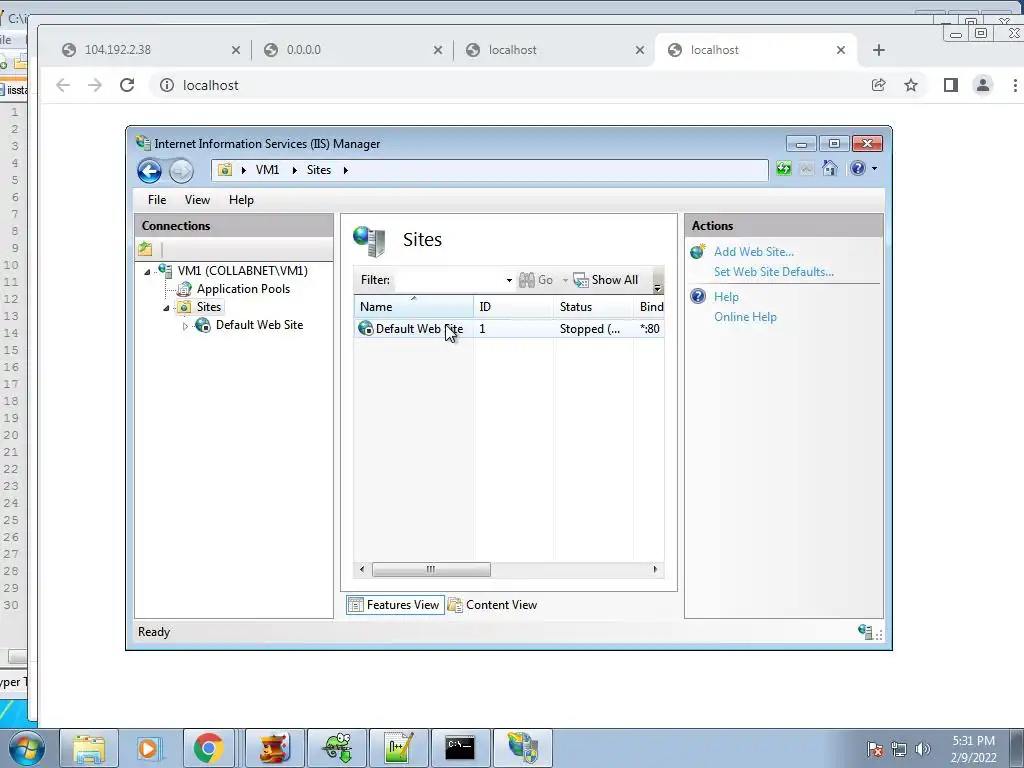Select Application Pools in the tree
Screen dimensions: 1024x768
(x=243, y=289)
